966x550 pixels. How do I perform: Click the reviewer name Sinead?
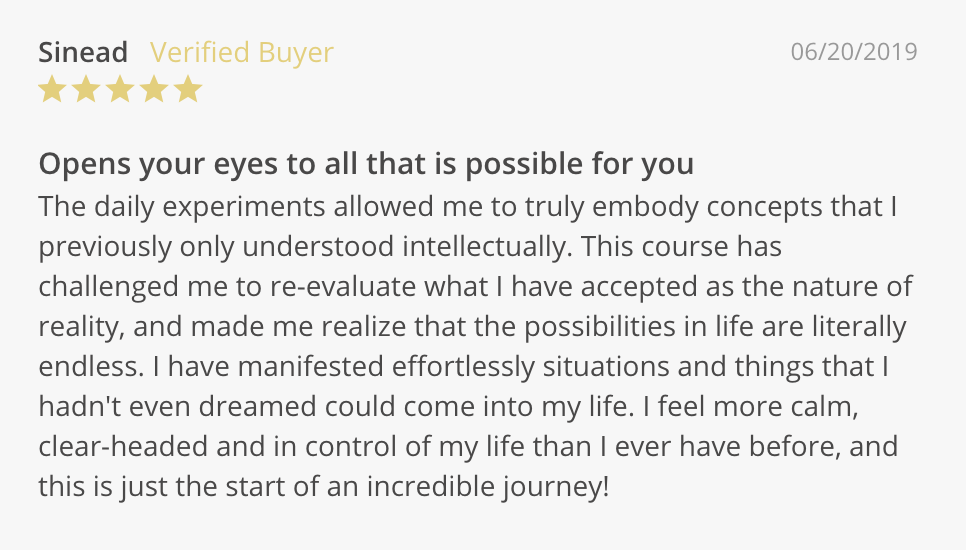pos(84,52)
